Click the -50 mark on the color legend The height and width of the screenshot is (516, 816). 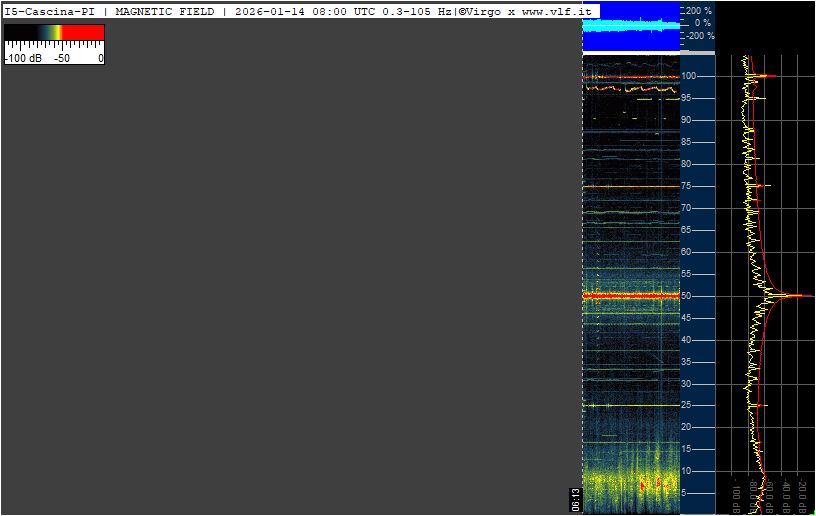point(62,58)
